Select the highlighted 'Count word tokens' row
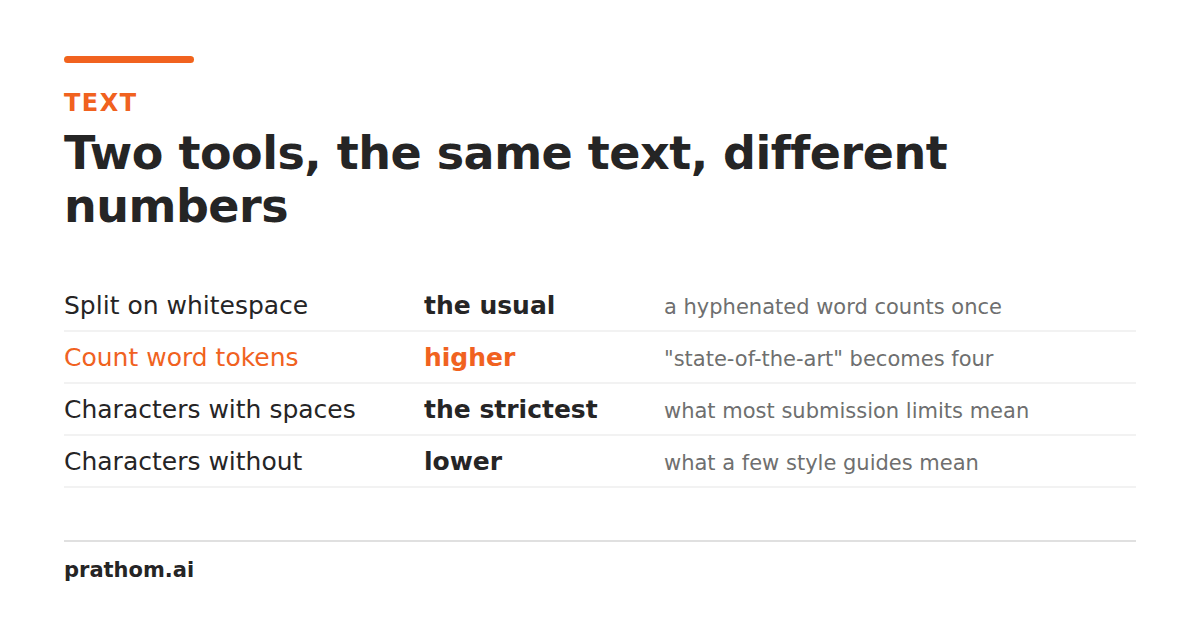 point(600,358)
